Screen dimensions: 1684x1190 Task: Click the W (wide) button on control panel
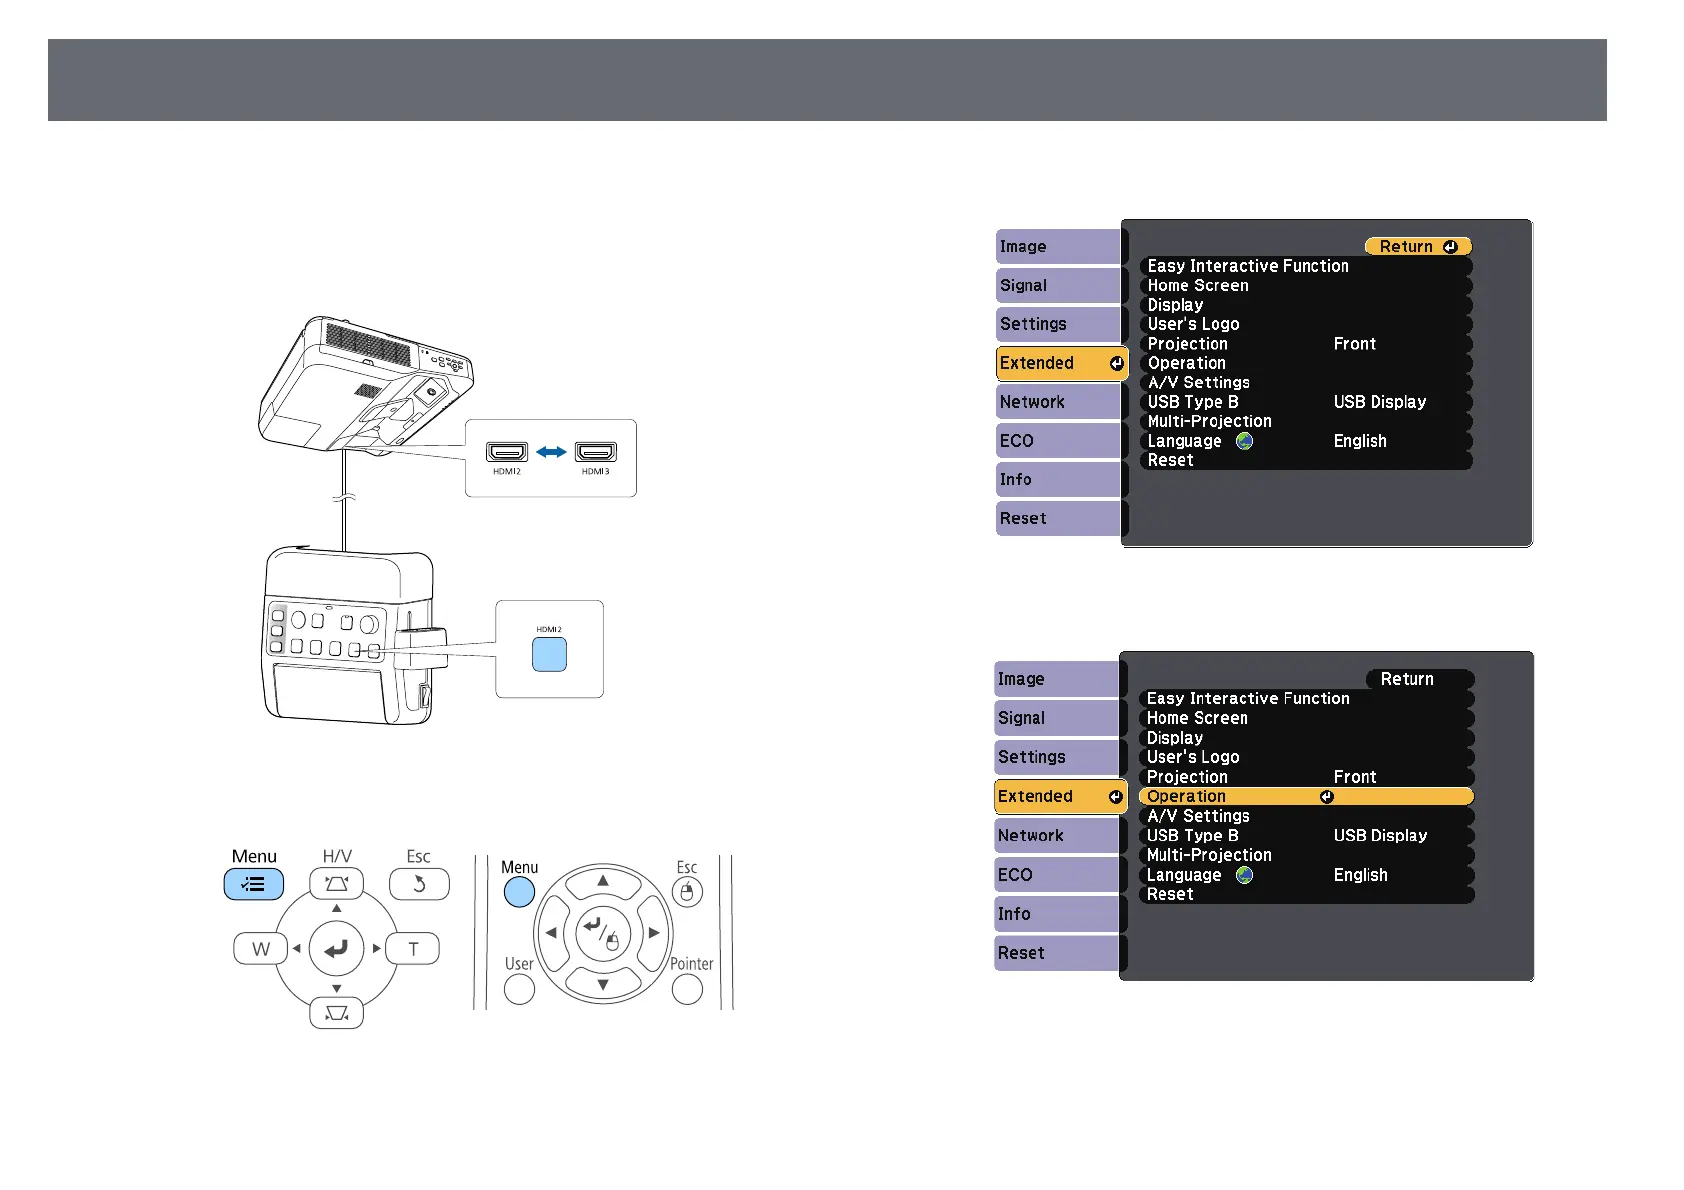pos(261,948)
